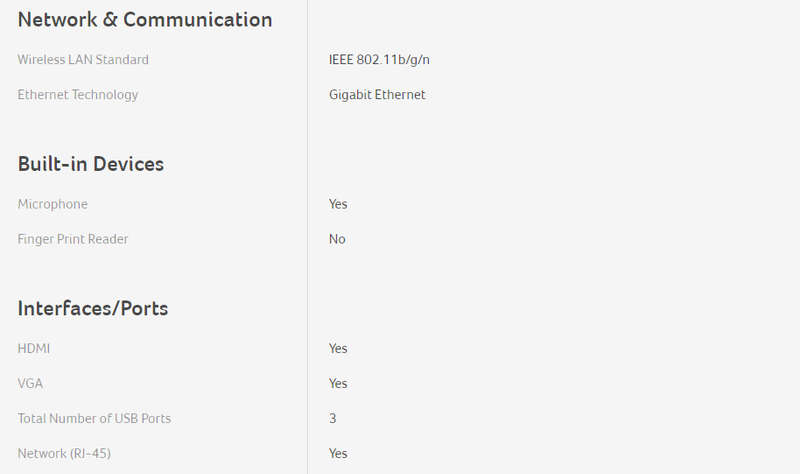The image size is (800, 474).
Task: Select the VGA spec label
Action: (30, 384)
